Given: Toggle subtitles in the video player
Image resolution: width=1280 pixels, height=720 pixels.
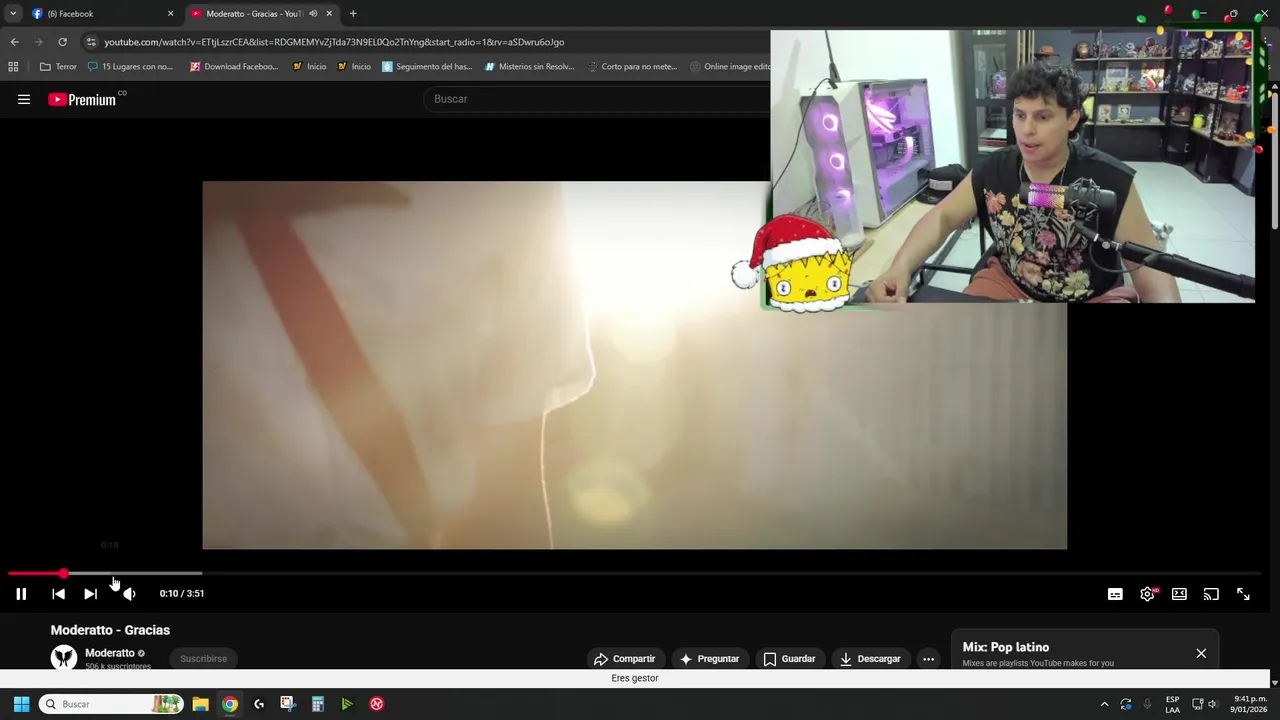Looking at the screenshot, I should (x=1115, y=594).
